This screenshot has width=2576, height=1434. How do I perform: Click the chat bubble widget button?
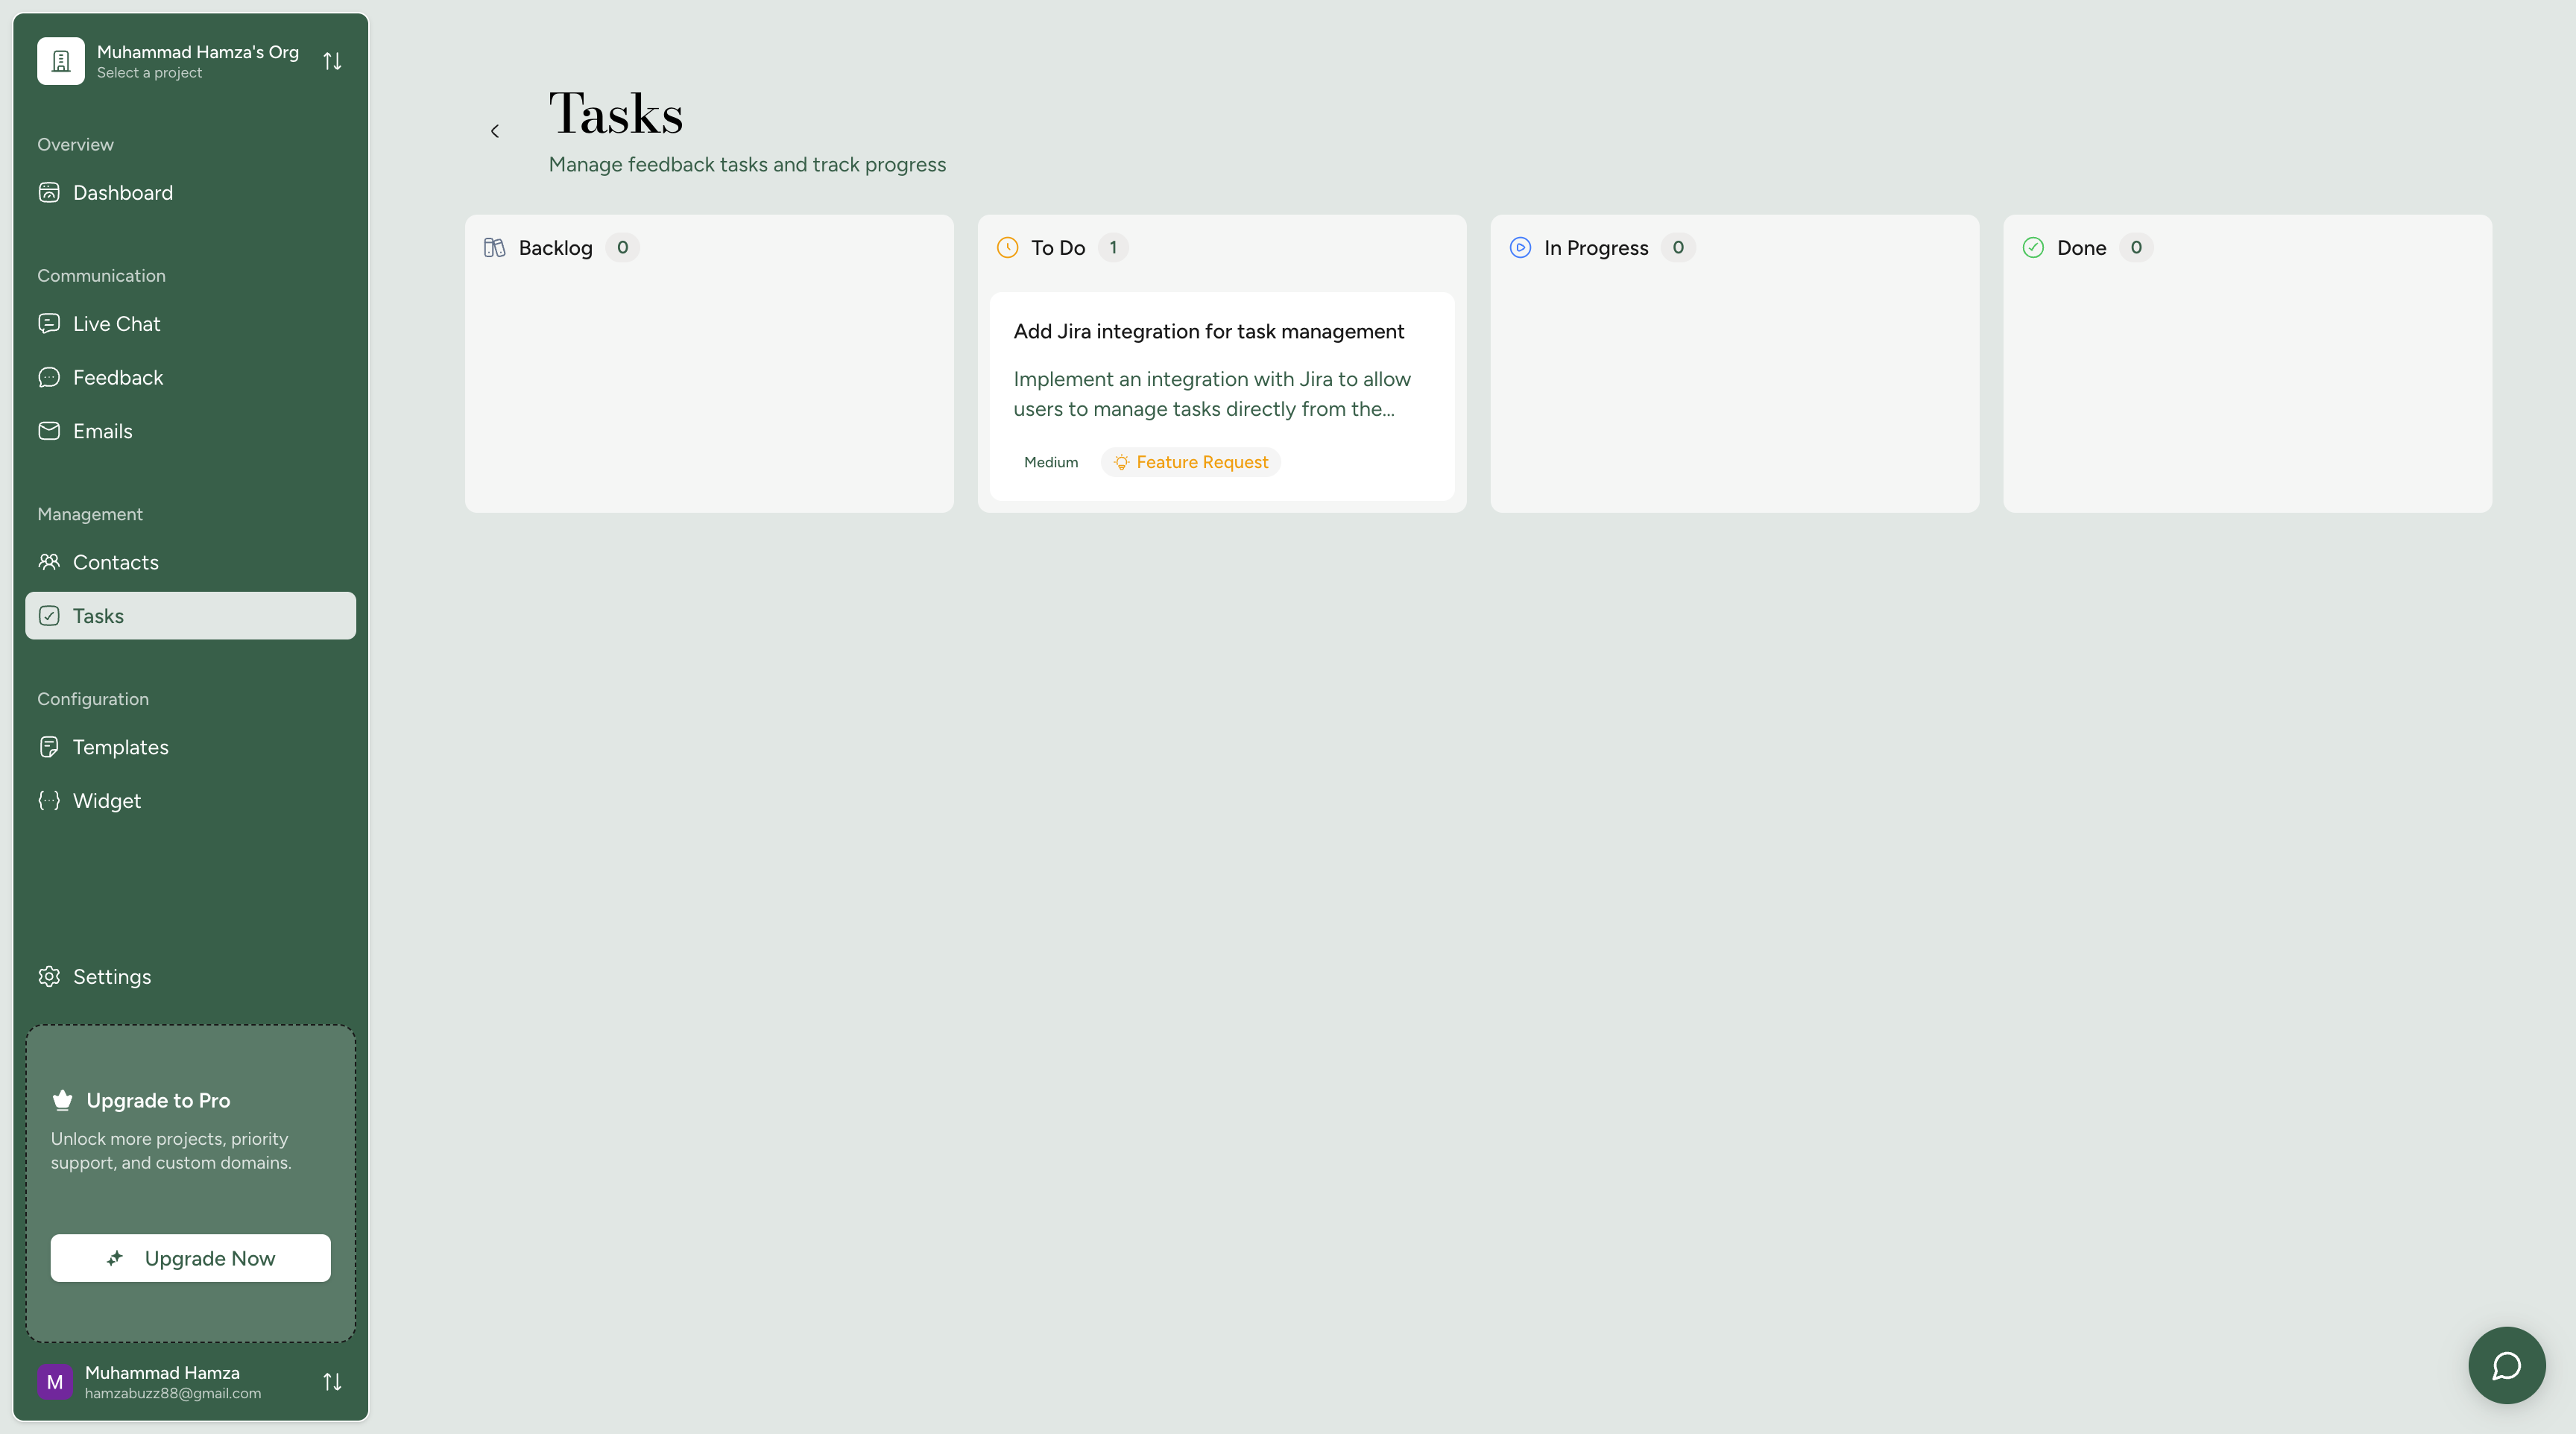pos(2505,1365)
